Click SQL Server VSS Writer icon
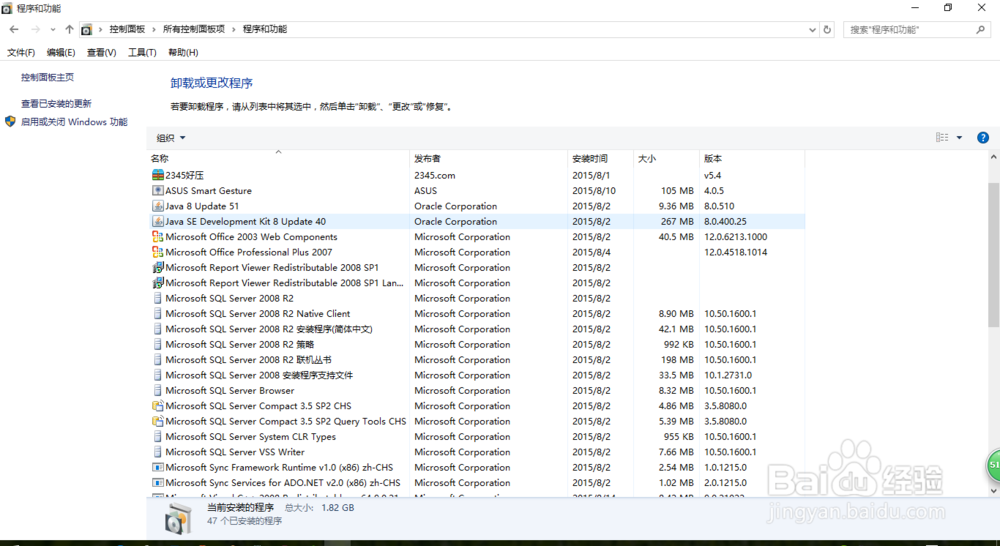This screenshot has height=546, width=1000. click(x=158, y=452)
